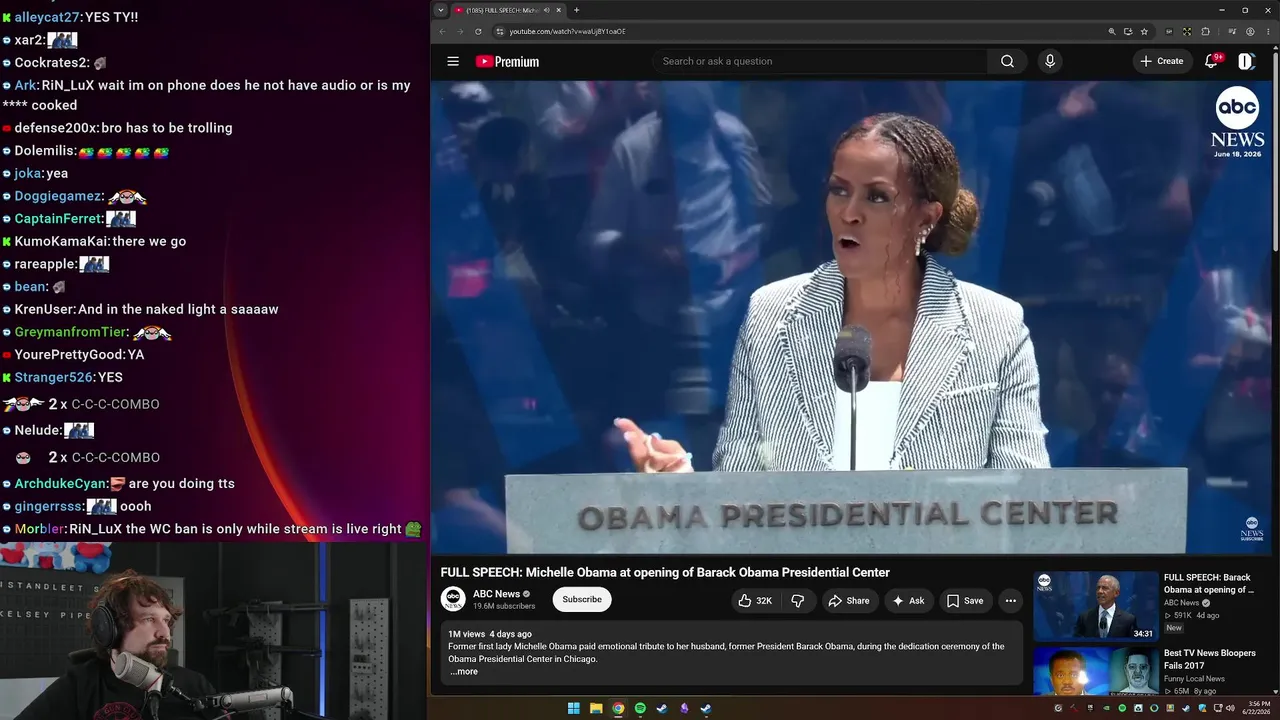Screen dimensions: 1280x720
Task: Switch to Chrome on taskbar
Action: pyautogui.click(x=618, y=708)
